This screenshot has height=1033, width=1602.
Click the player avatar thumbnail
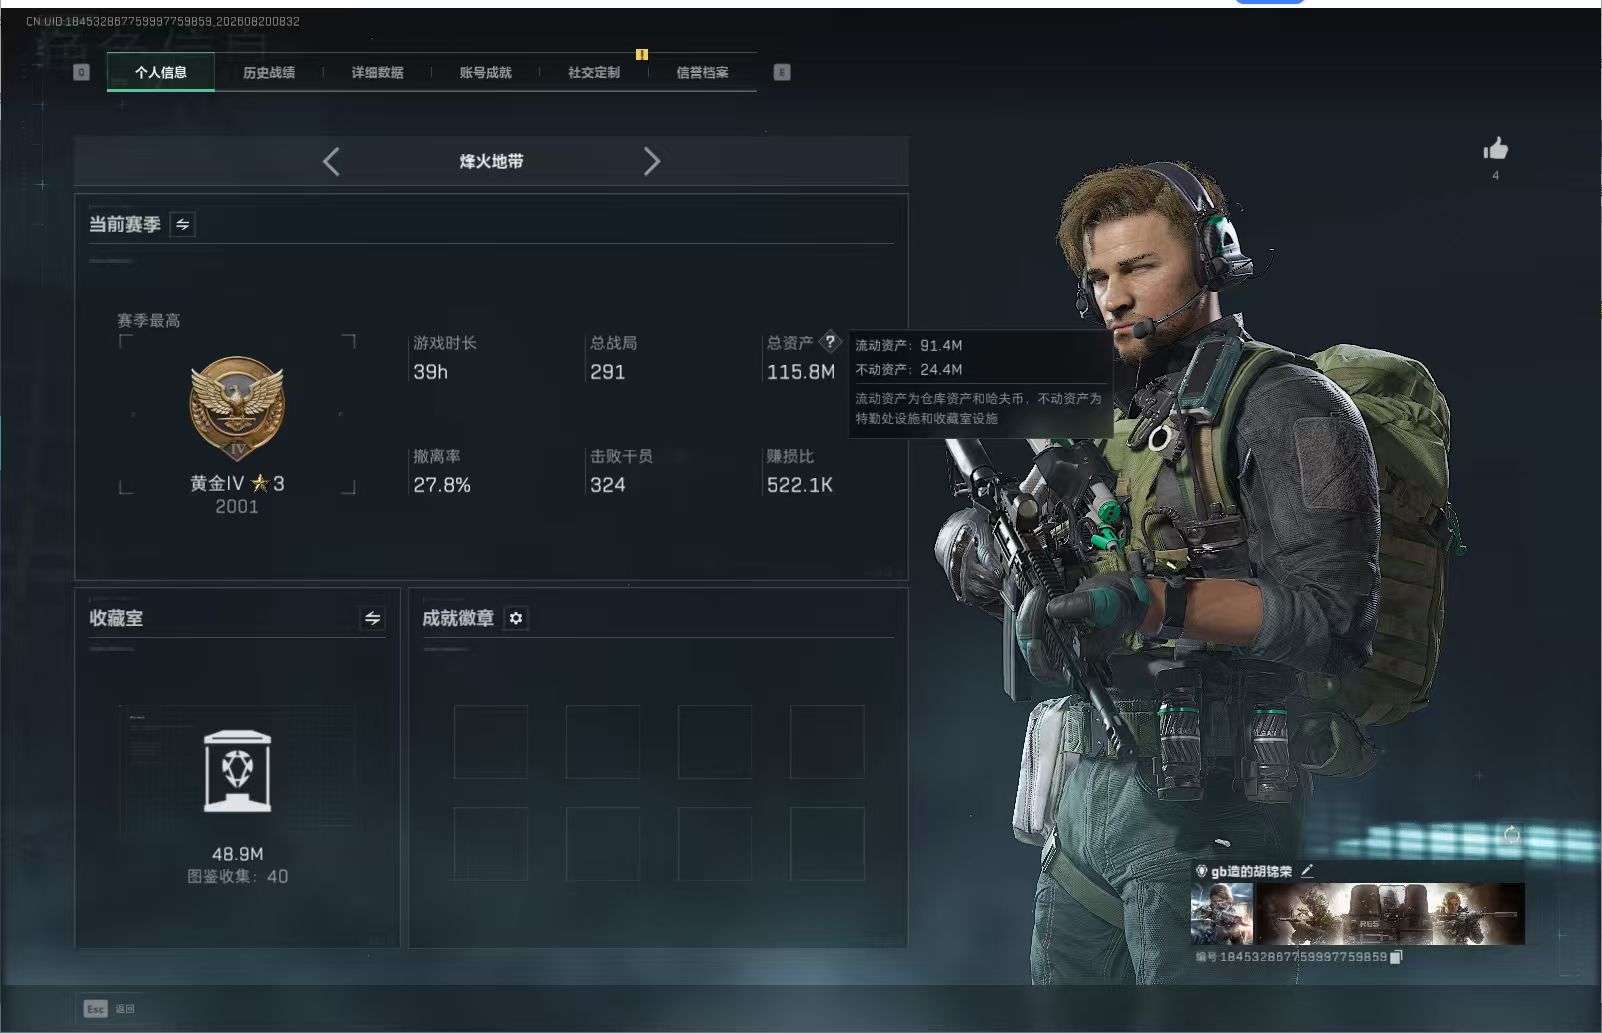pyautogui.click(x=1221, y=914)
